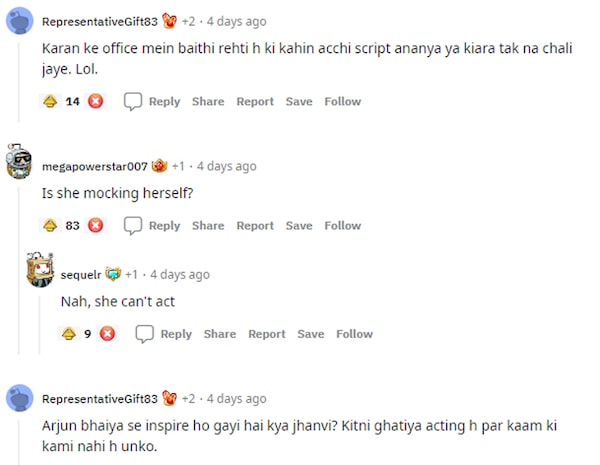Click comment bubble icon under Karan comment
Image resolution: width=600 pixels, height=465 pixels.
pos(133,101)
